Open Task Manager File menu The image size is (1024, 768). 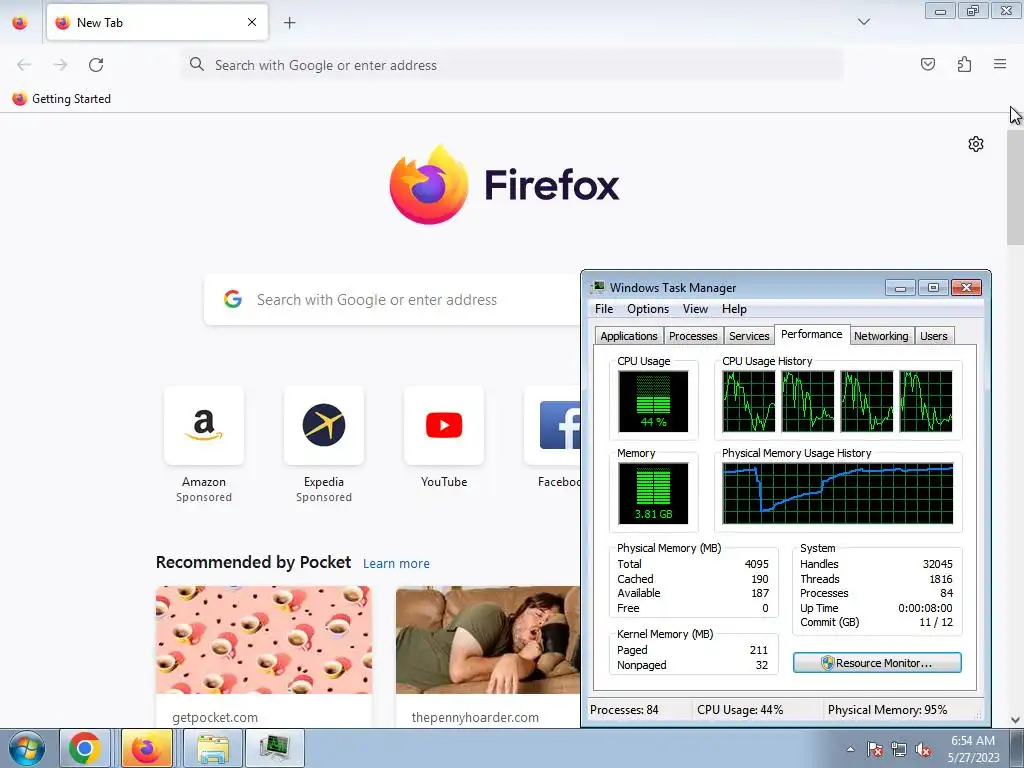(603, 309)
